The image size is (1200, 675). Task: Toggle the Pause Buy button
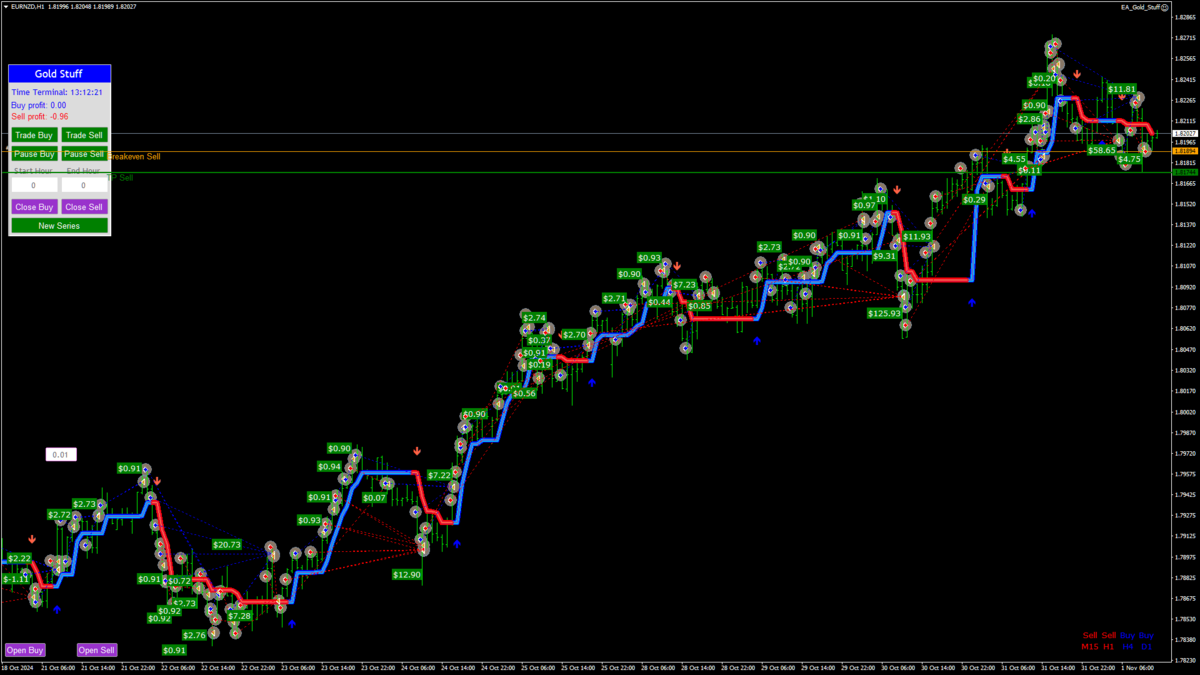[34, 154]
